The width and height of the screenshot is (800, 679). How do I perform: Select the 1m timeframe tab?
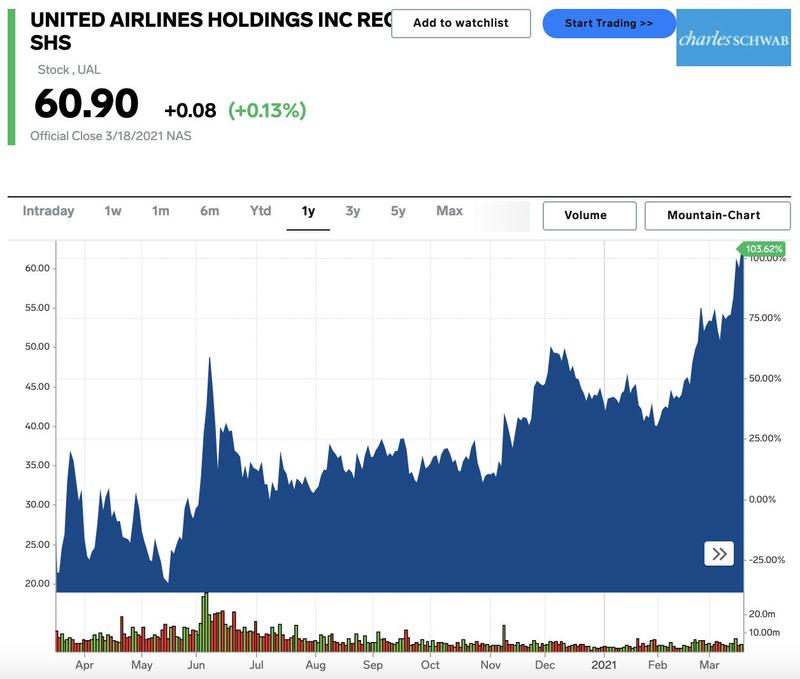[160, 211]
